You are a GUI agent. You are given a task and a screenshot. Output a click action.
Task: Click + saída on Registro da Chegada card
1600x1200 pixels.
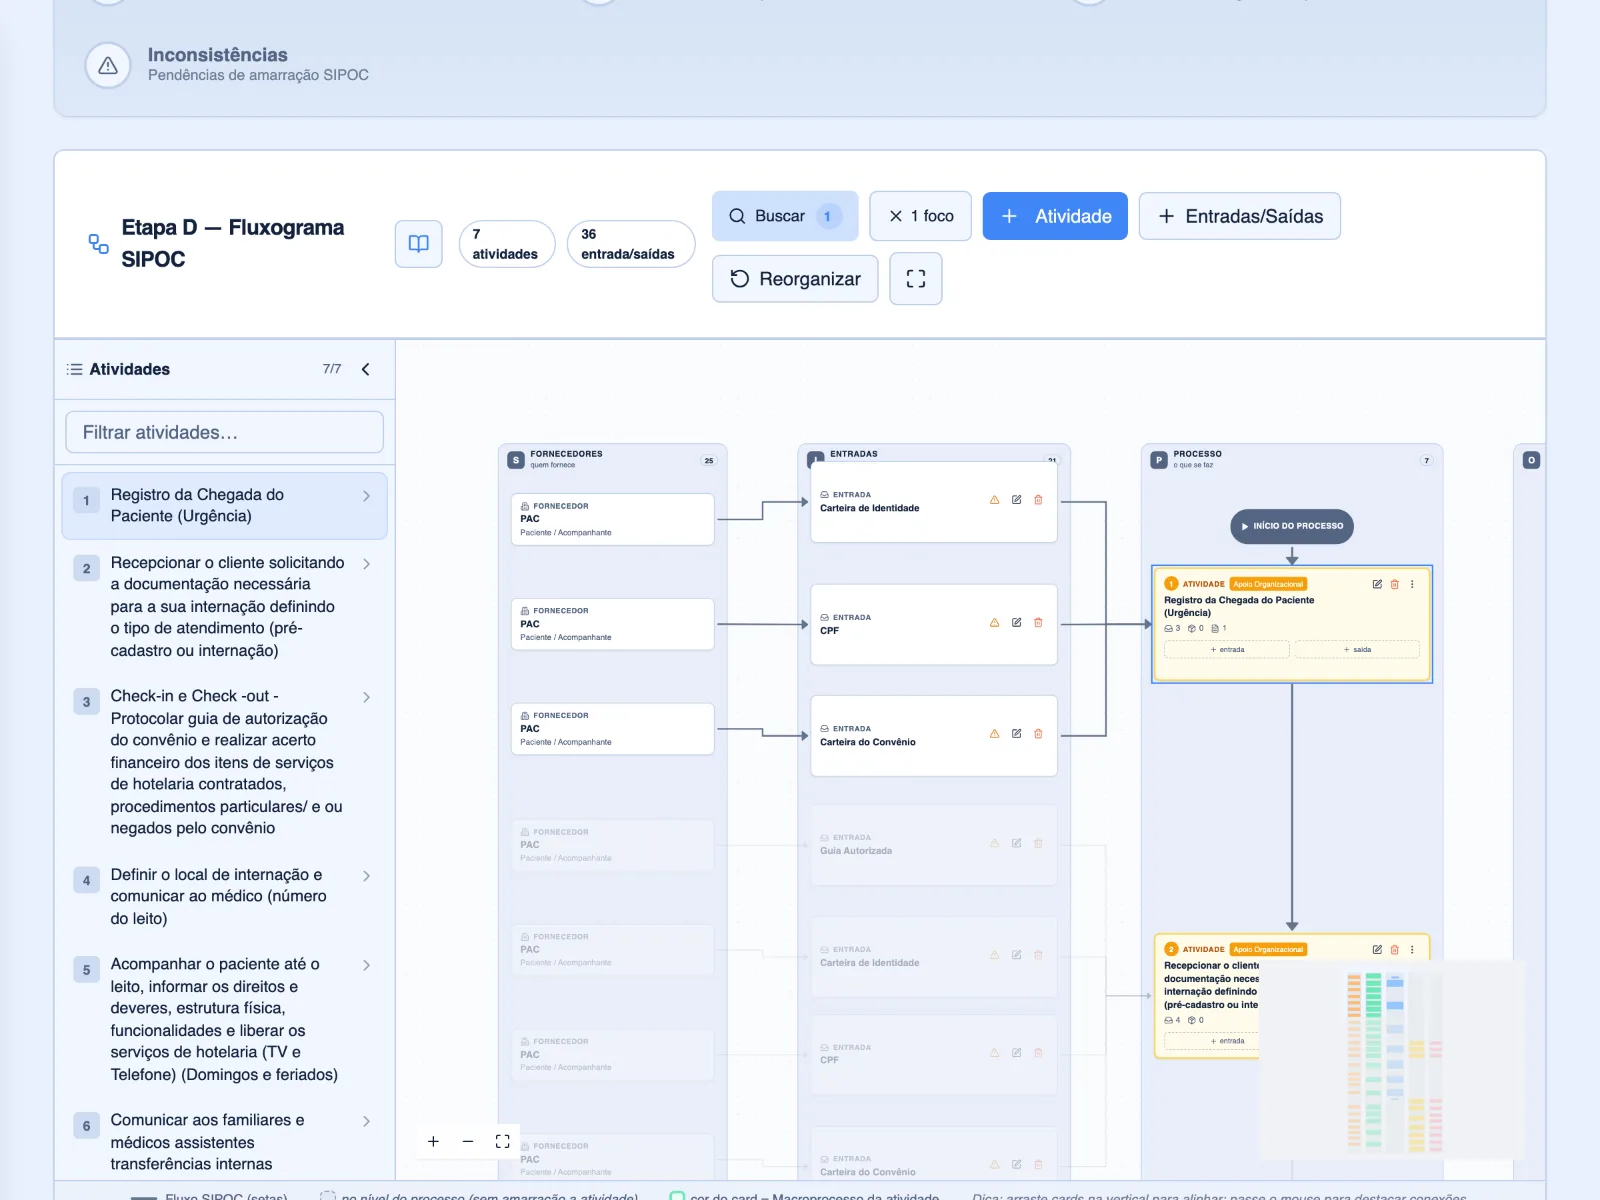[1357, 650]
